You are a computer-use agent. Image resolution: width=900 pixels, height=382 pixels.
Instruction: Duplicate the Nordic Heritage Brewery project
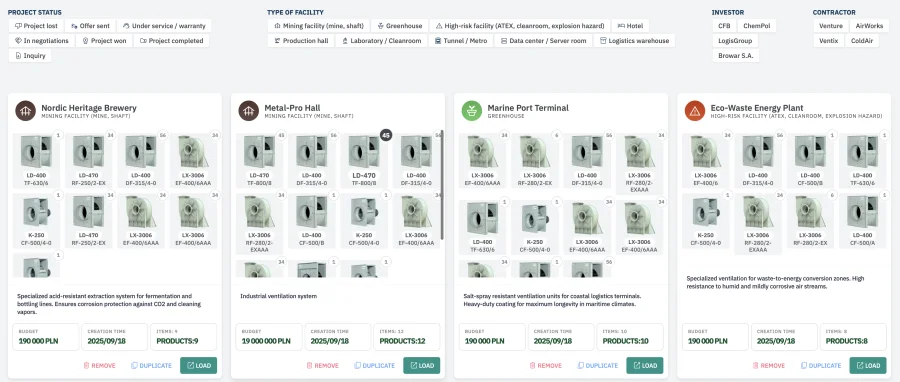coord(152,365)
